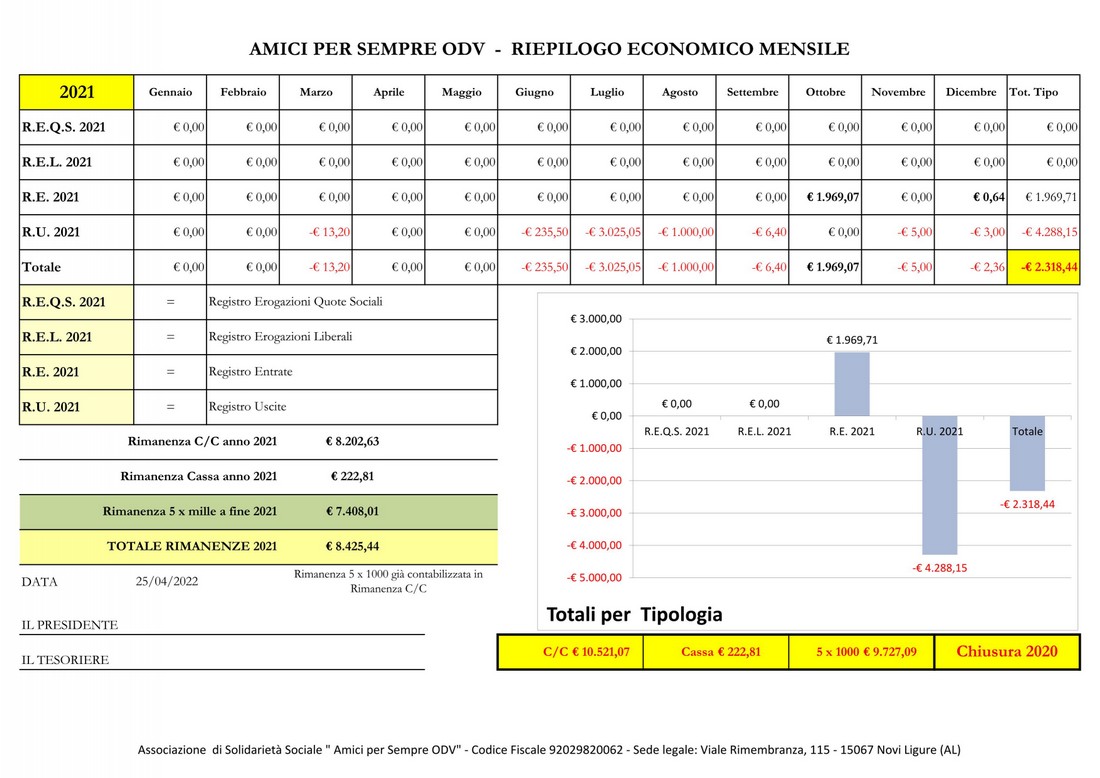This screenshot has height=778, width=1100.
Task: Select the Settembre column header
Action: click(753, 92)
